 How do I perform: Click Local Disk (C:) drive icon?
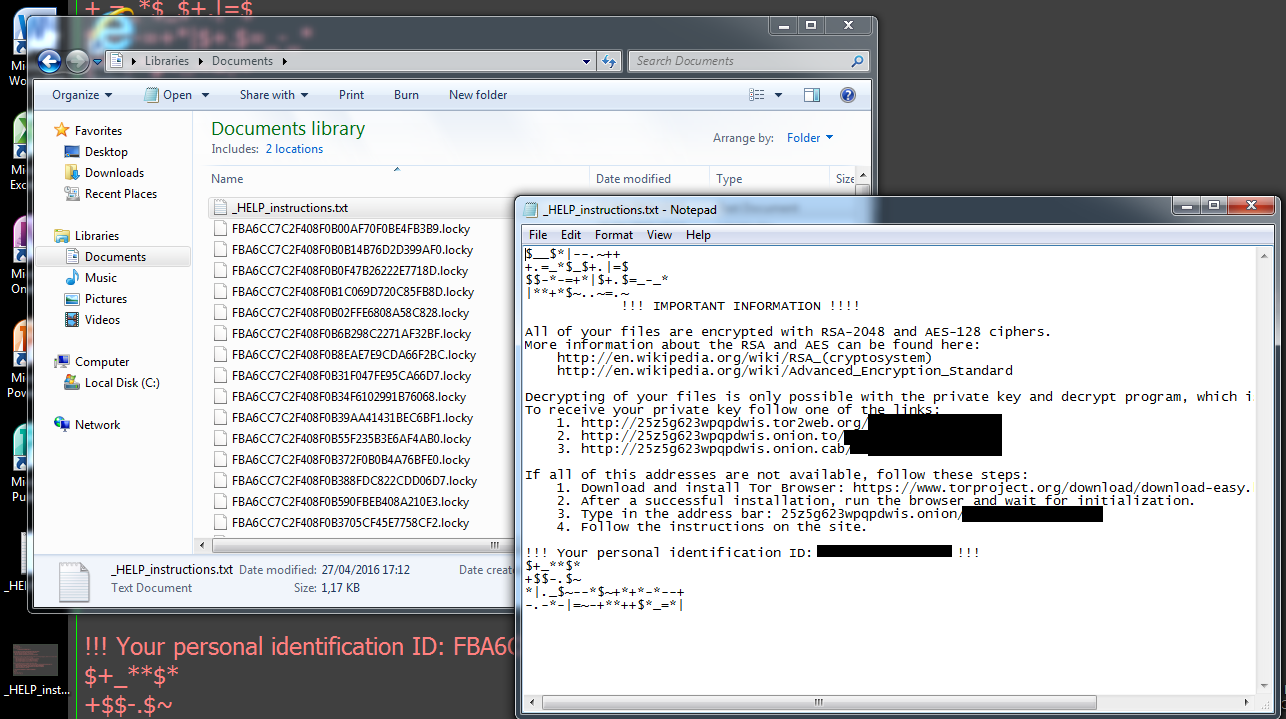click(x=72, y=383)
